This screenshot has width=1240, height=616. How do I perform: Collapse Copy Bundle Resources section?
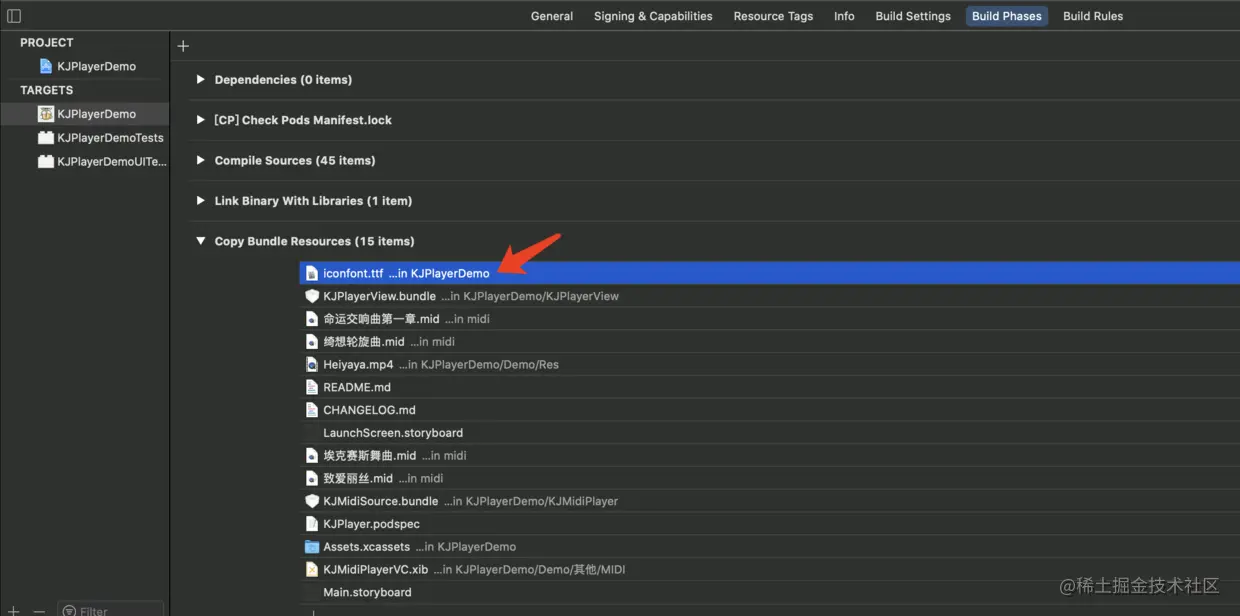click(201, 241)
